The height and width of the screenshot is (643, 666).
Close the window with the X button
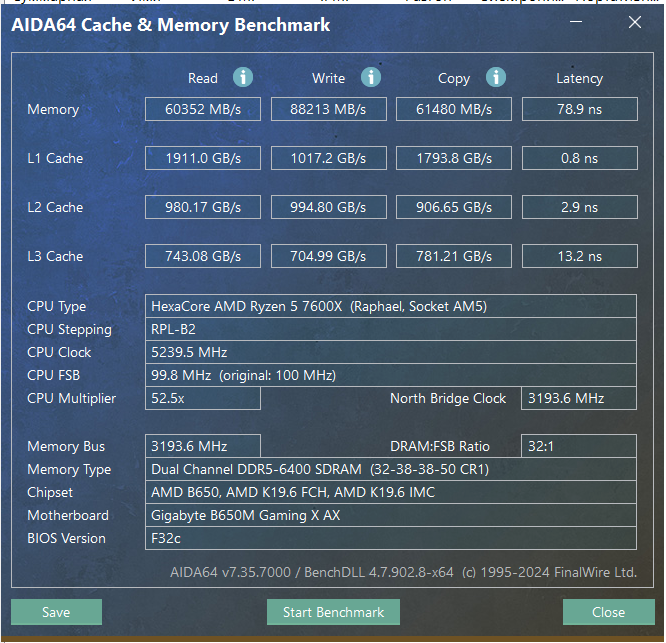pyautogui.click(x=635, y=22)
